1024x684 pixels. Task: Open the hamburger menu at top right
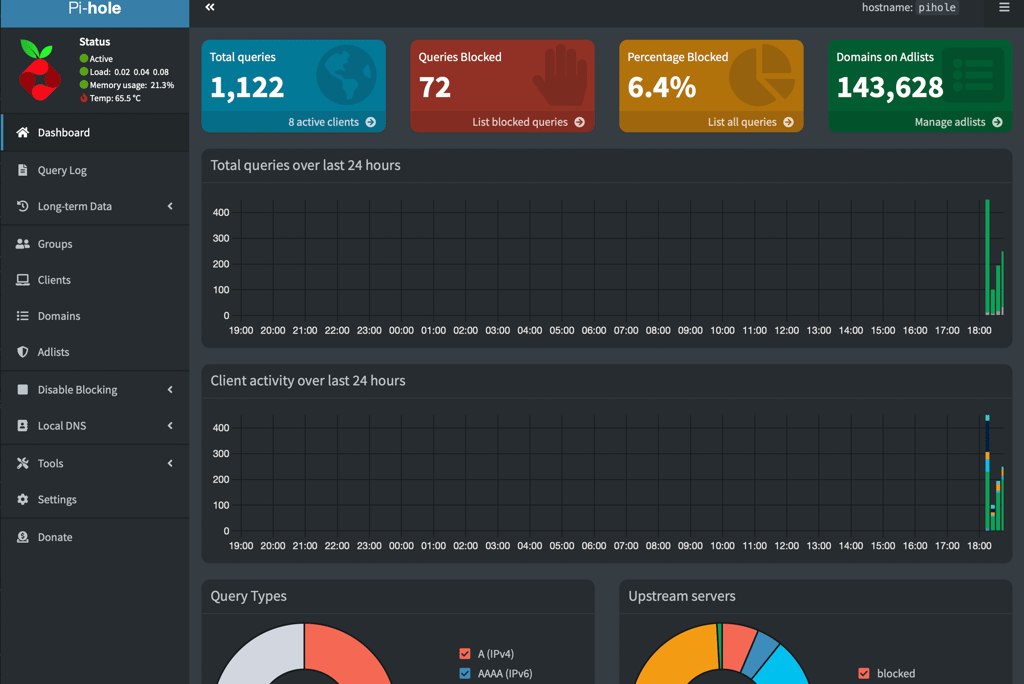coord(1004,7)
